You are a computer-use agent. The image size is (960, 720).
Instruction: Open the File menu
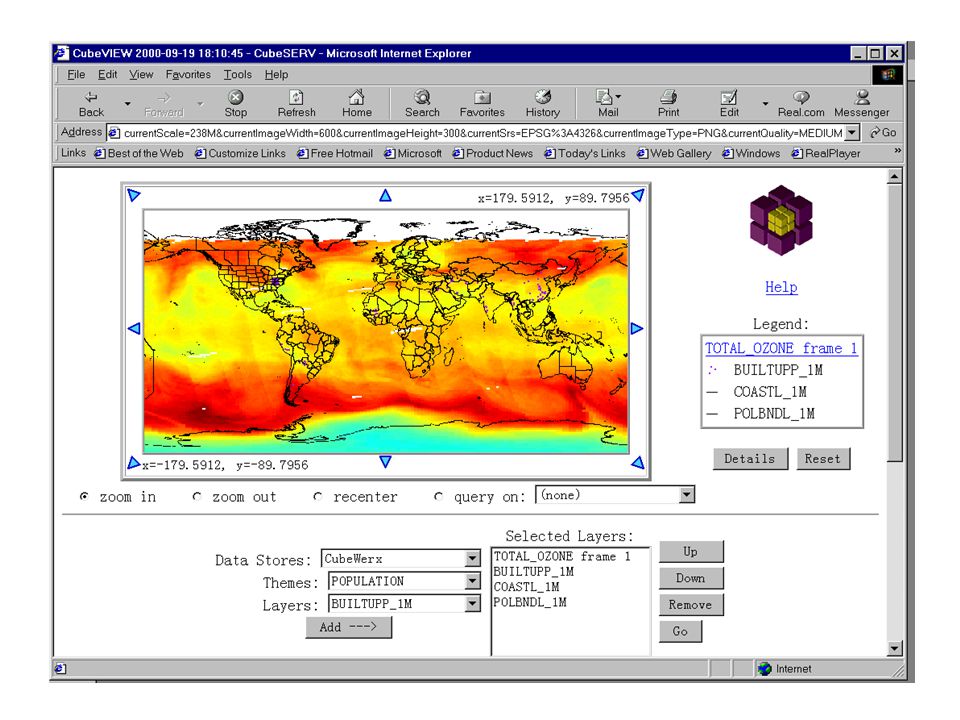coord(76,75)
